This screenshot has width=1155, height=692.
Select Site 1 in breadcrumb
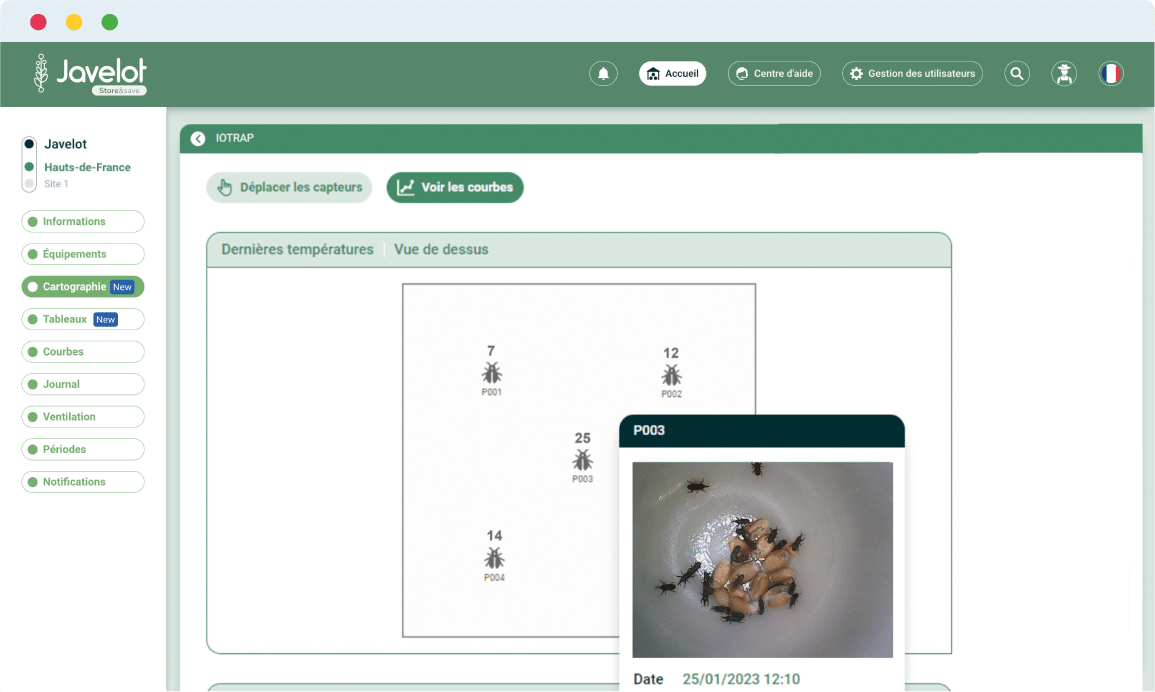[56, 184]
